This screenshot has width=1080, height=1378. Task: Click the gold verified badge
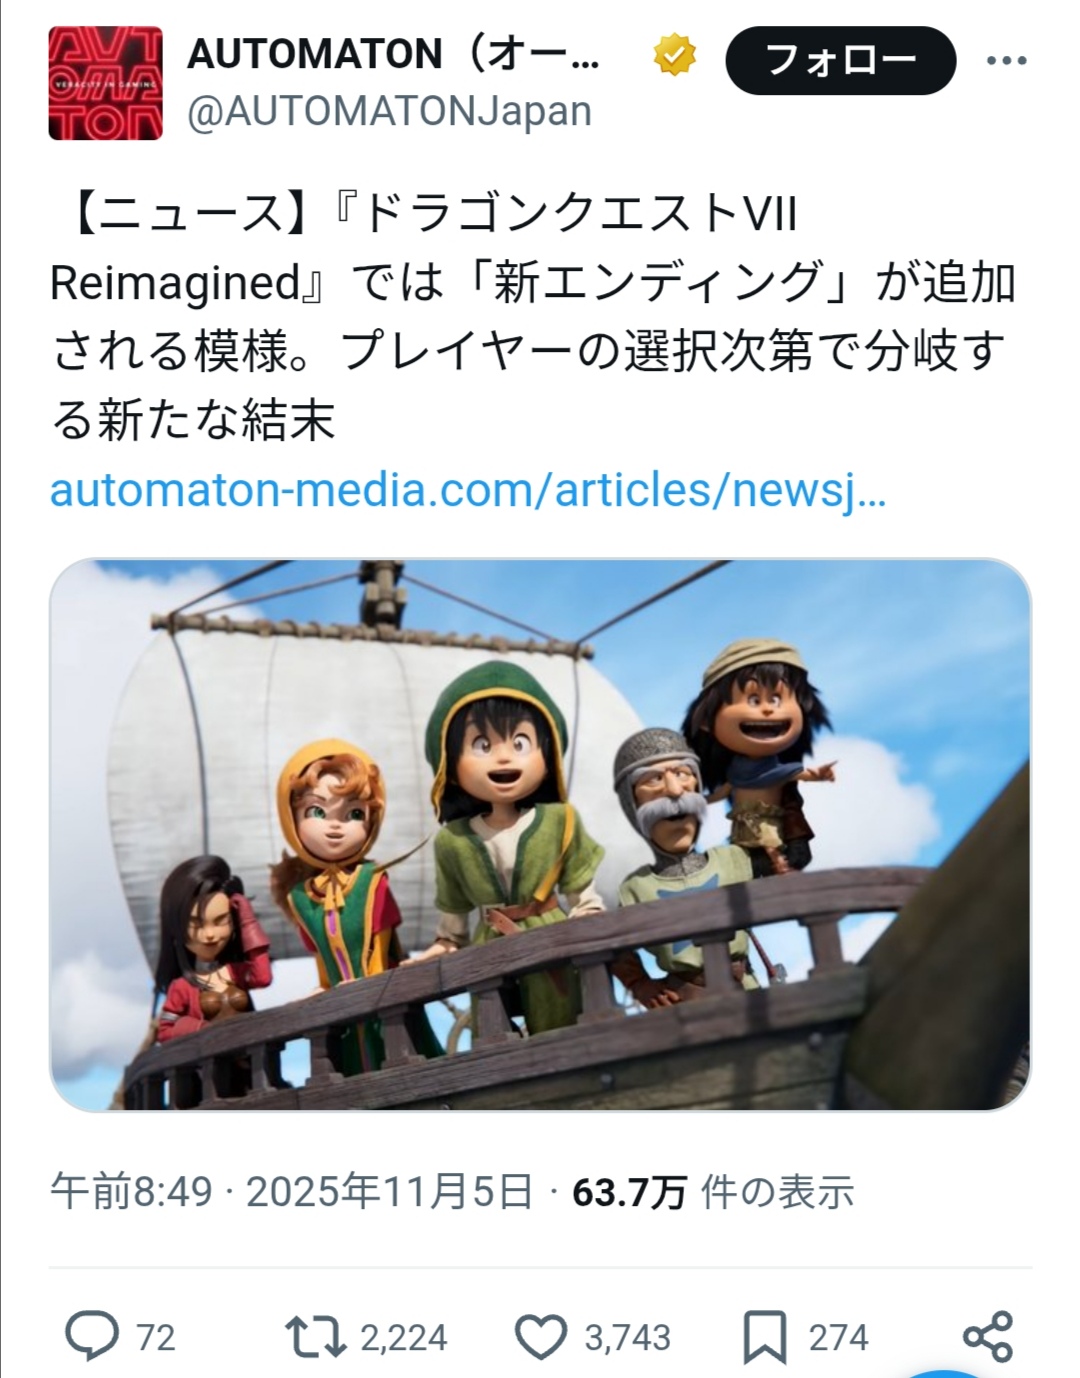click(675, 55)
